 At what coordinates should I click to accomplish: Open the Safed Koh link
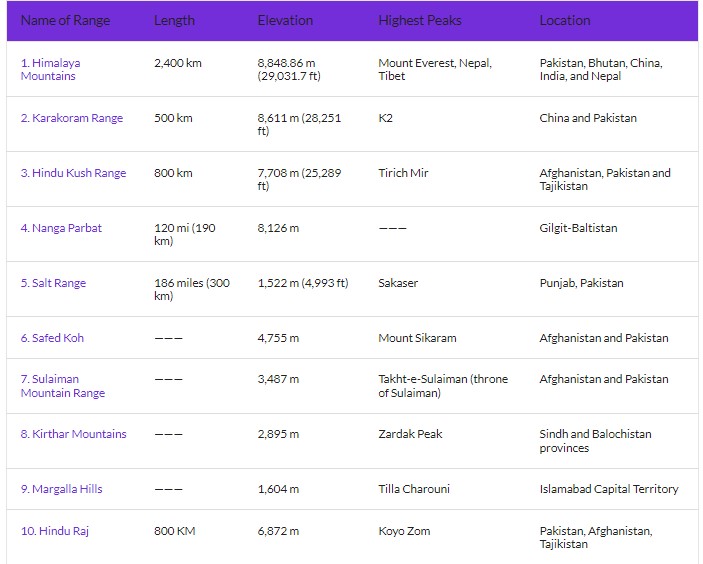tap(52, 338)
